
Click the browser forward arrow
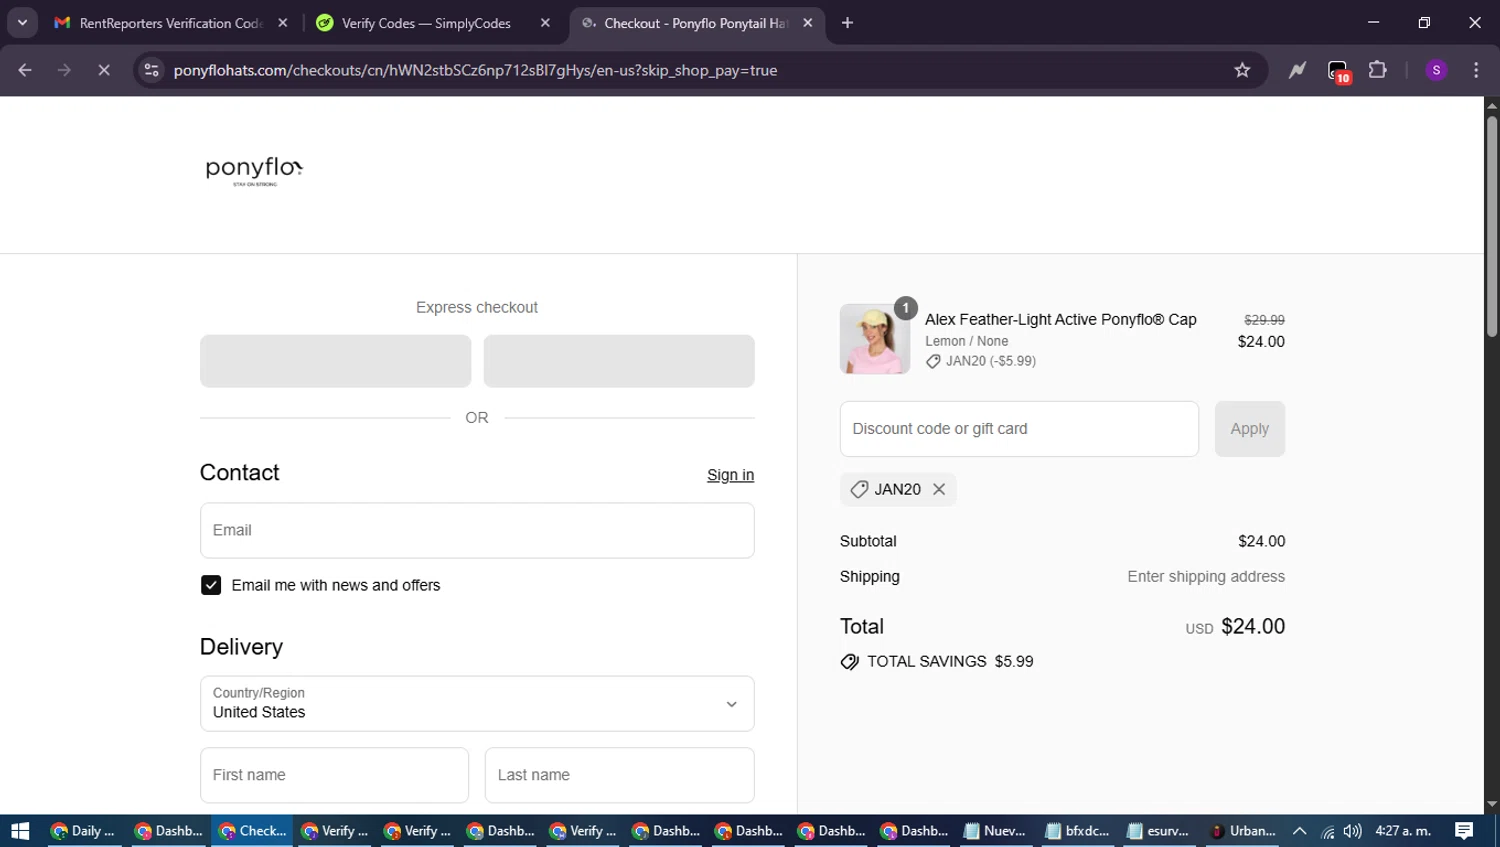(64, 70)
